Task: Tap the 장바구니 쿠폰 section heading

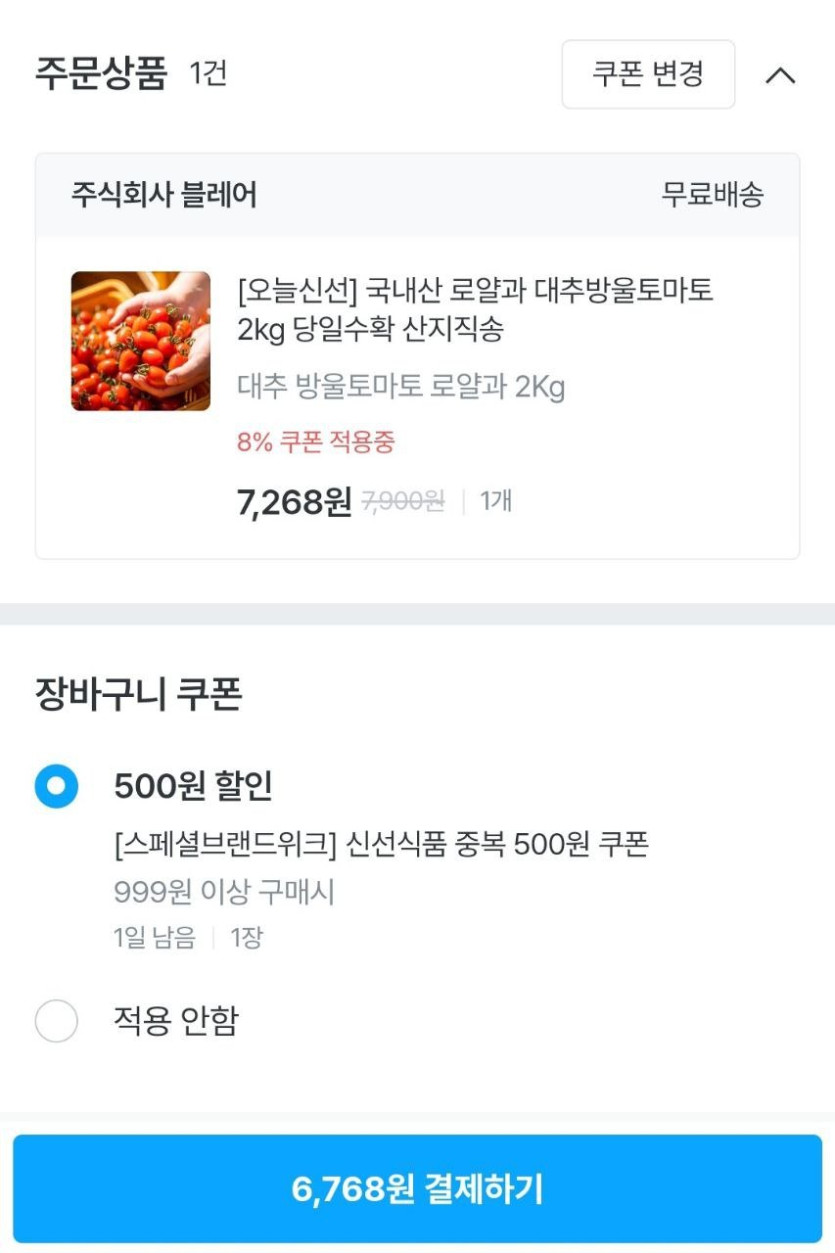Action: point(138,693)
